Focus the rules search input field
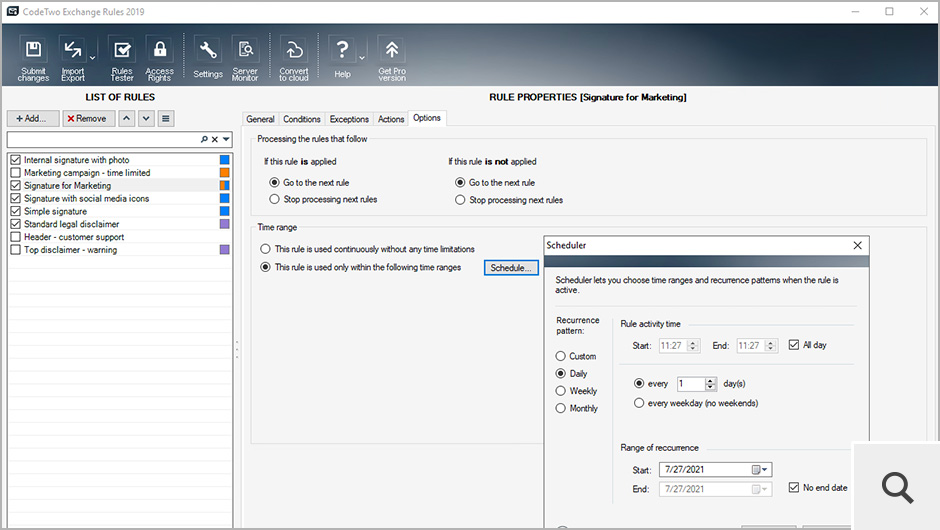The width and height of the screenshot is (940, 530). coord(103,139)
